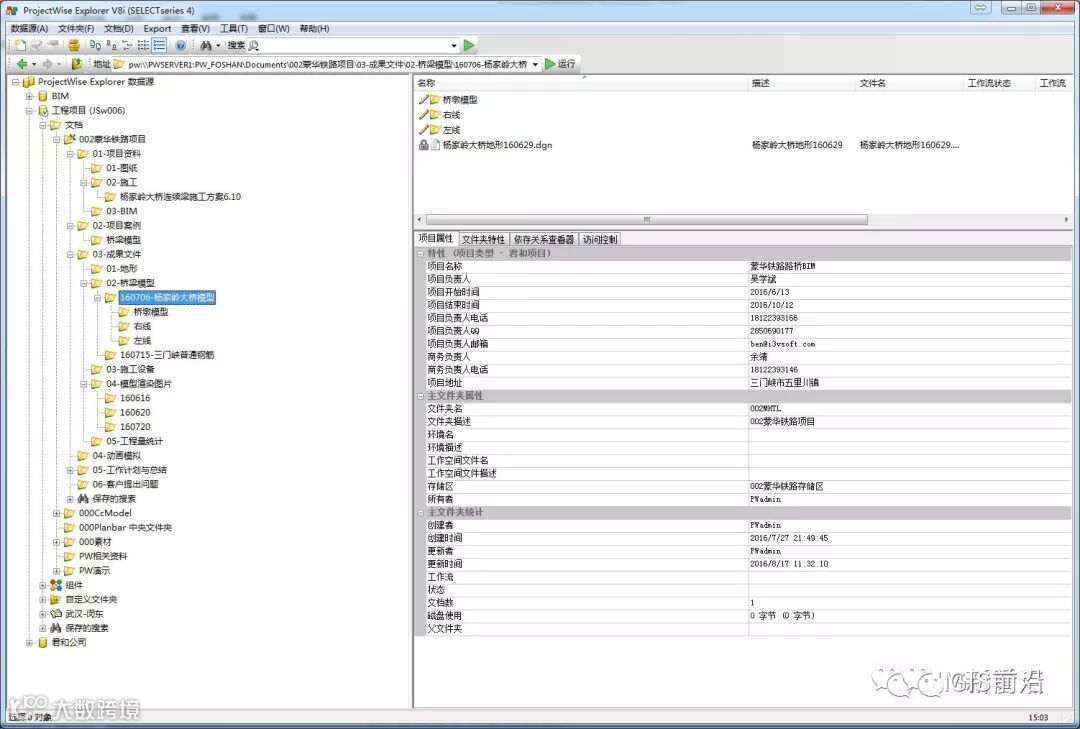Sort by 描述 column header

[801, 83]
